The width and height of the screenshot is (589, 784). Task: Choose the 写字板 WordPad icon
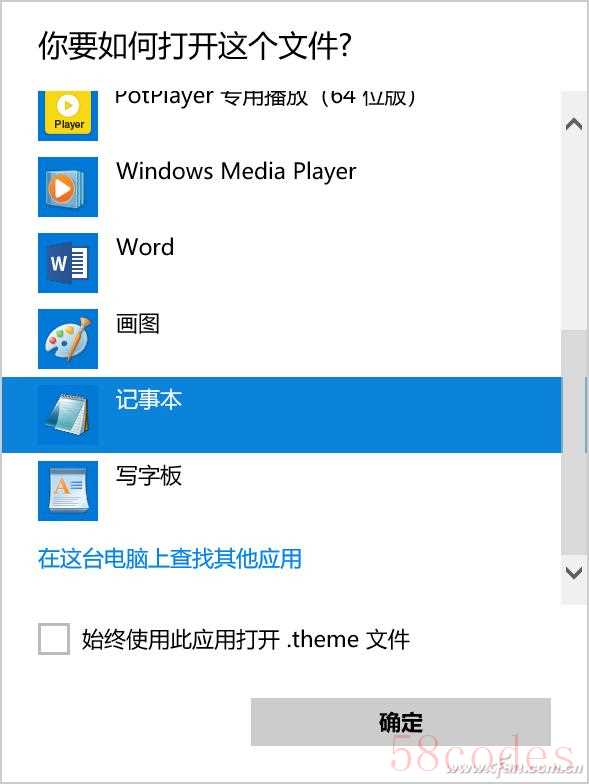(68, 491)
